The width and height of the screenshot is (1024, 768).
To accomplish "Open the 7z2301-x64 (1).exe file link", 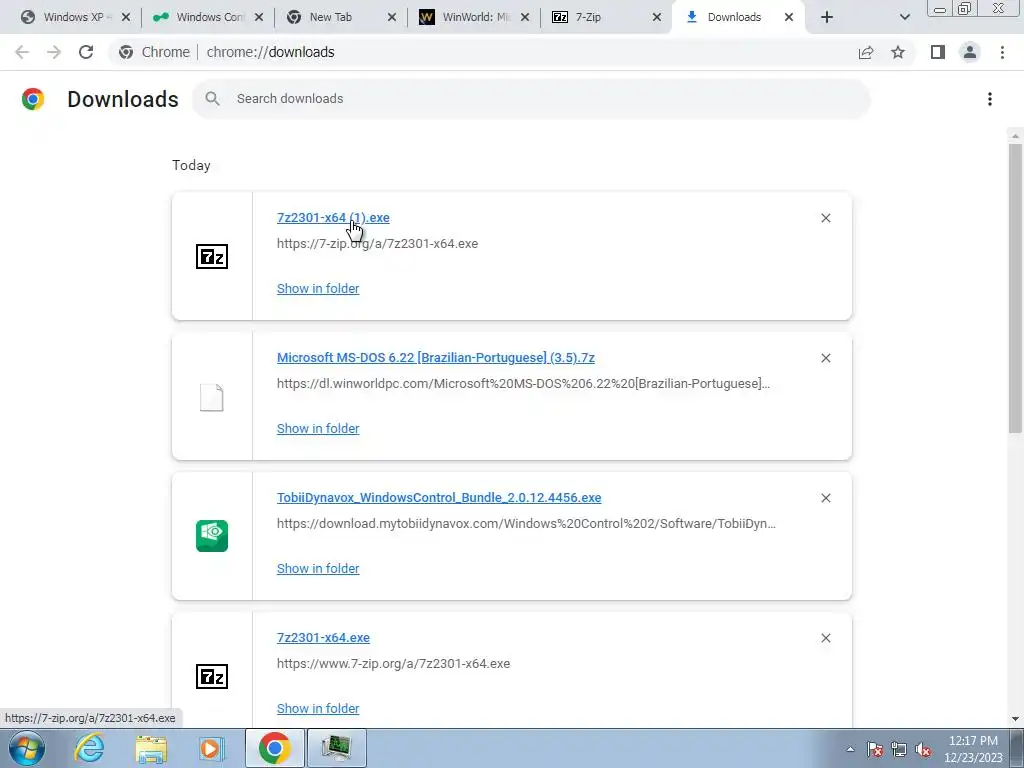I will 333,218.
